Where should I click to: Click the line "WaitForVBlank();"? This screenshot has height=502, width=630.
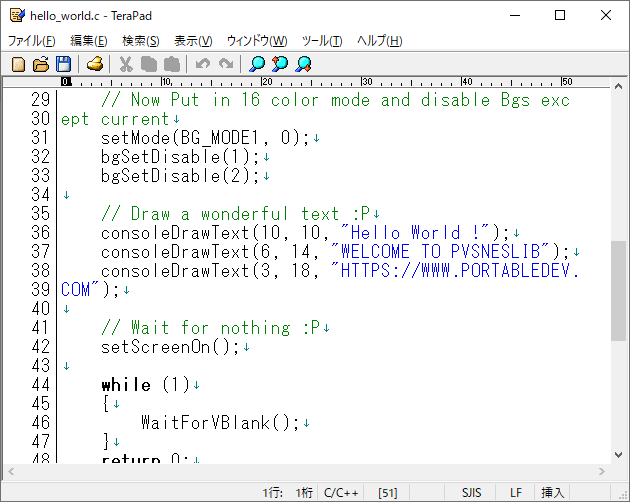click(x=220, y=423)
